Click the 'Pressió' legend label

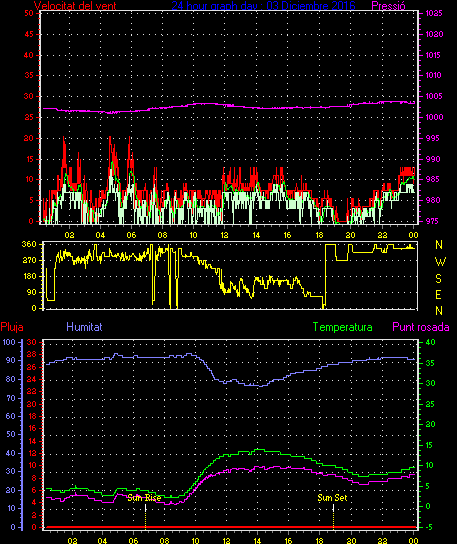point(388,6)
